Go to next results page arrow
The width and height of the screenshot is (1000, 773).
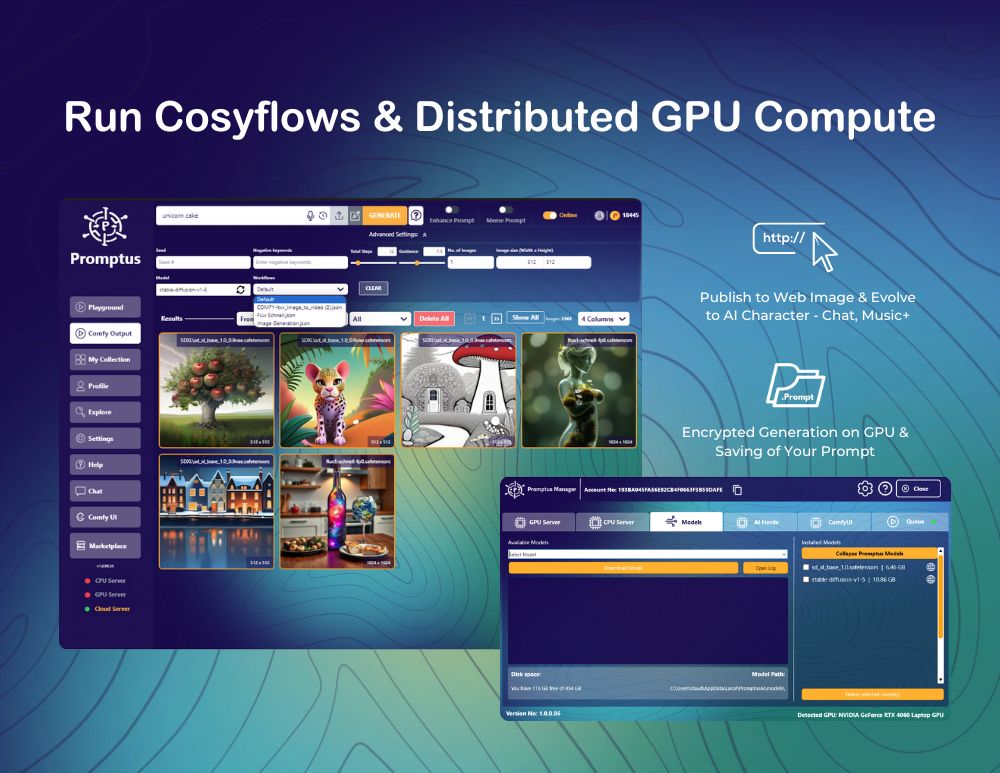tap(496, 318)
